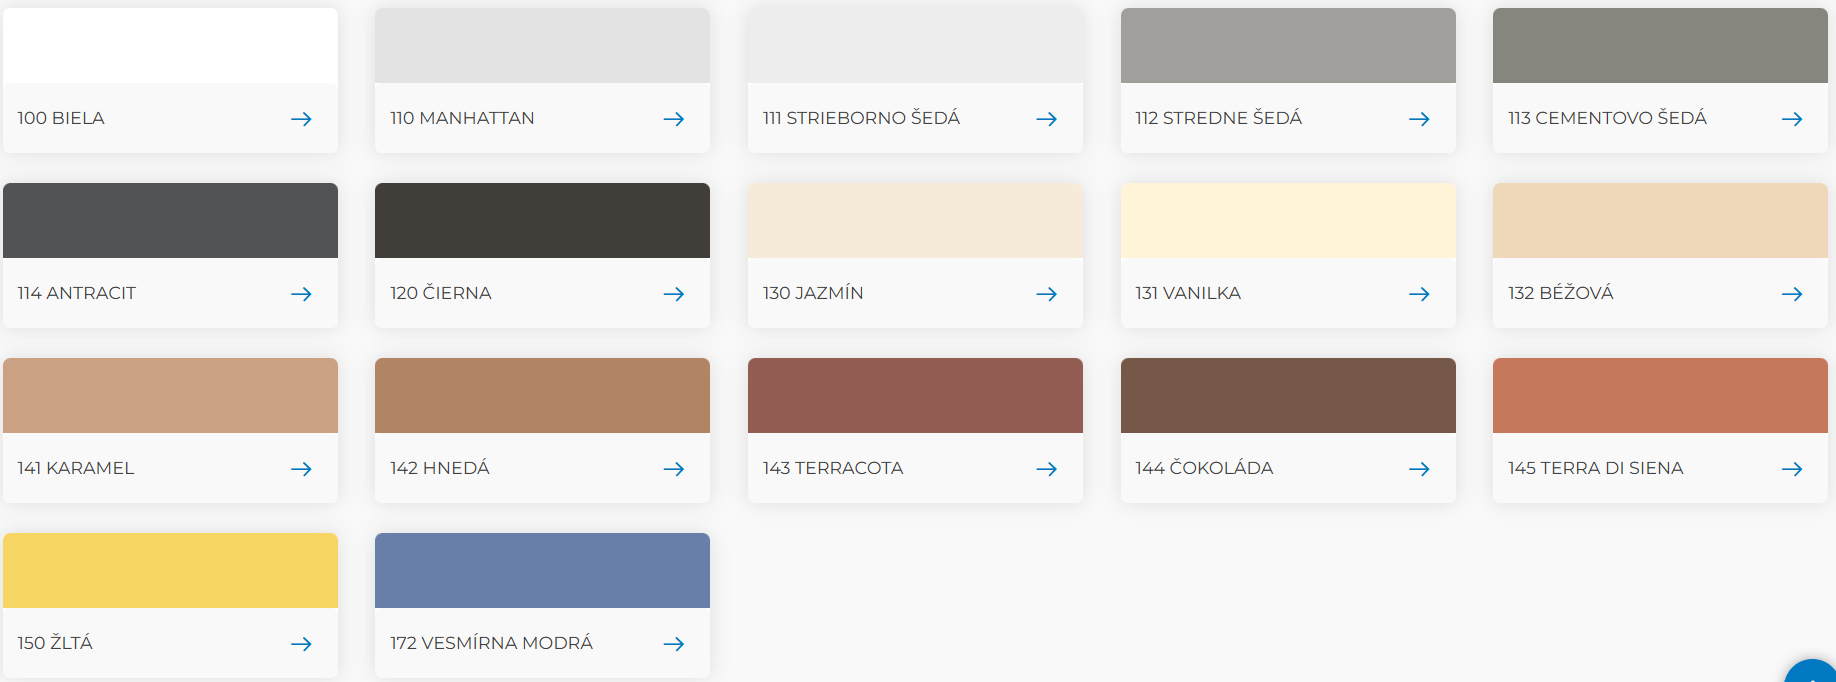Click the arrow on the 131 VANILKA card
Screen dimensions: 1836x682
[1419, 294]
